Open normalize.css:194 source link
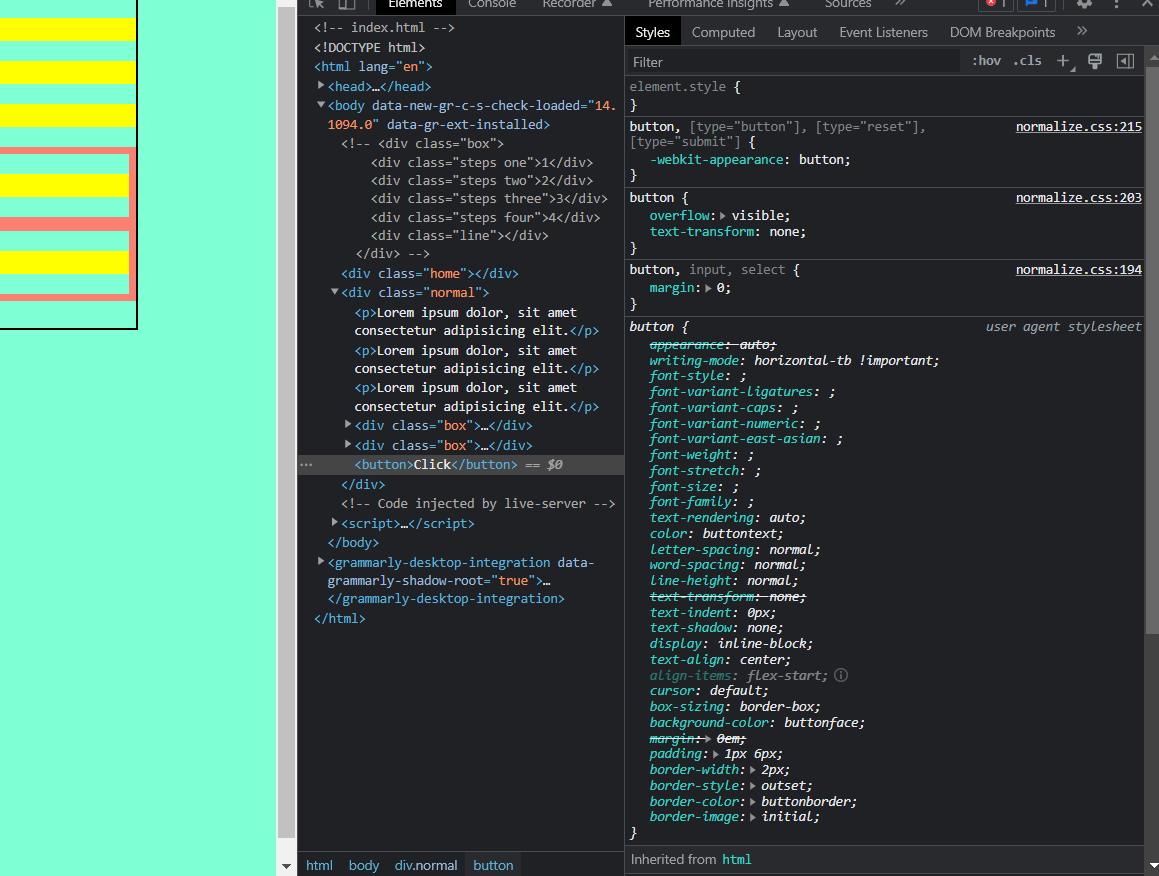 (x=1078, y=270)
